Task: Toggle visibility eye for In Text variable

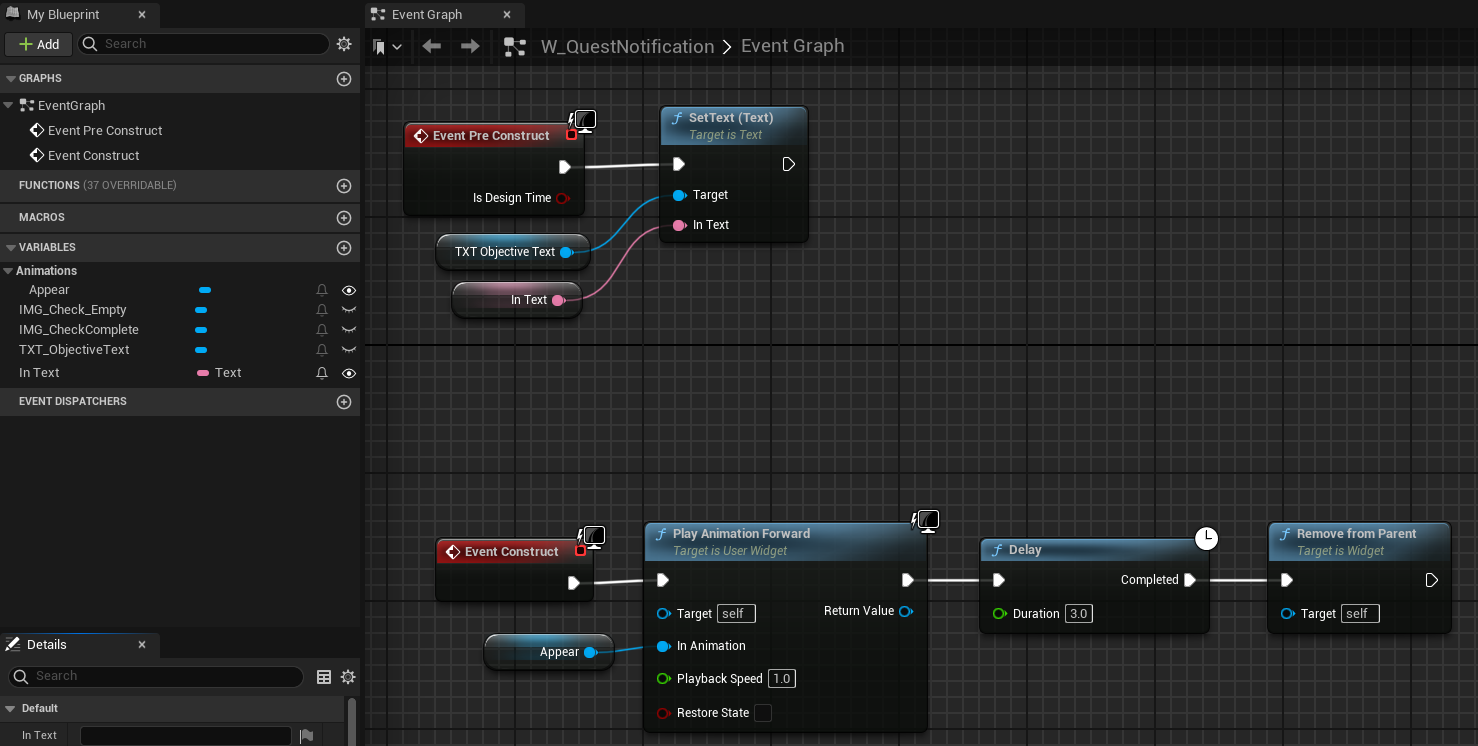Action: 349,373
